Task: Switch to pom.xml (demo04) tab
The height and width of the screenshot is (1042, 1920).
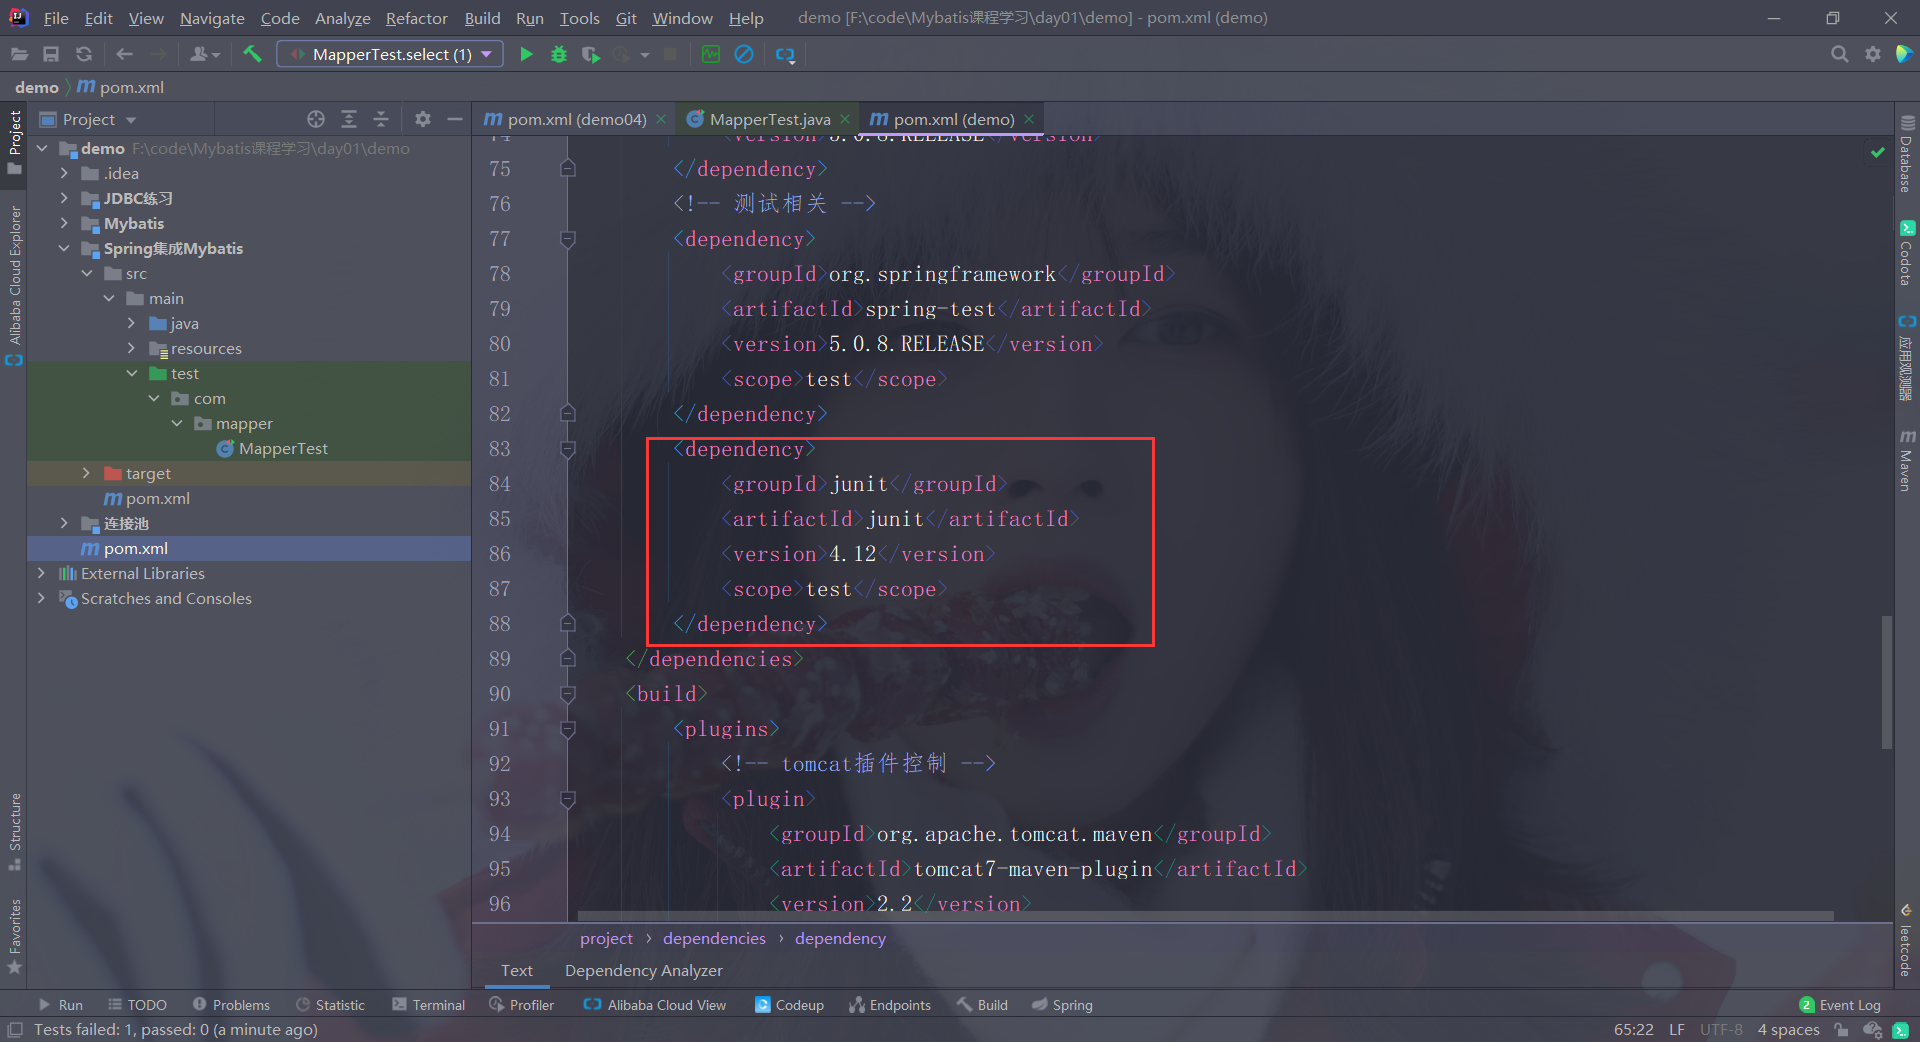Action: (x=574, y=119)
